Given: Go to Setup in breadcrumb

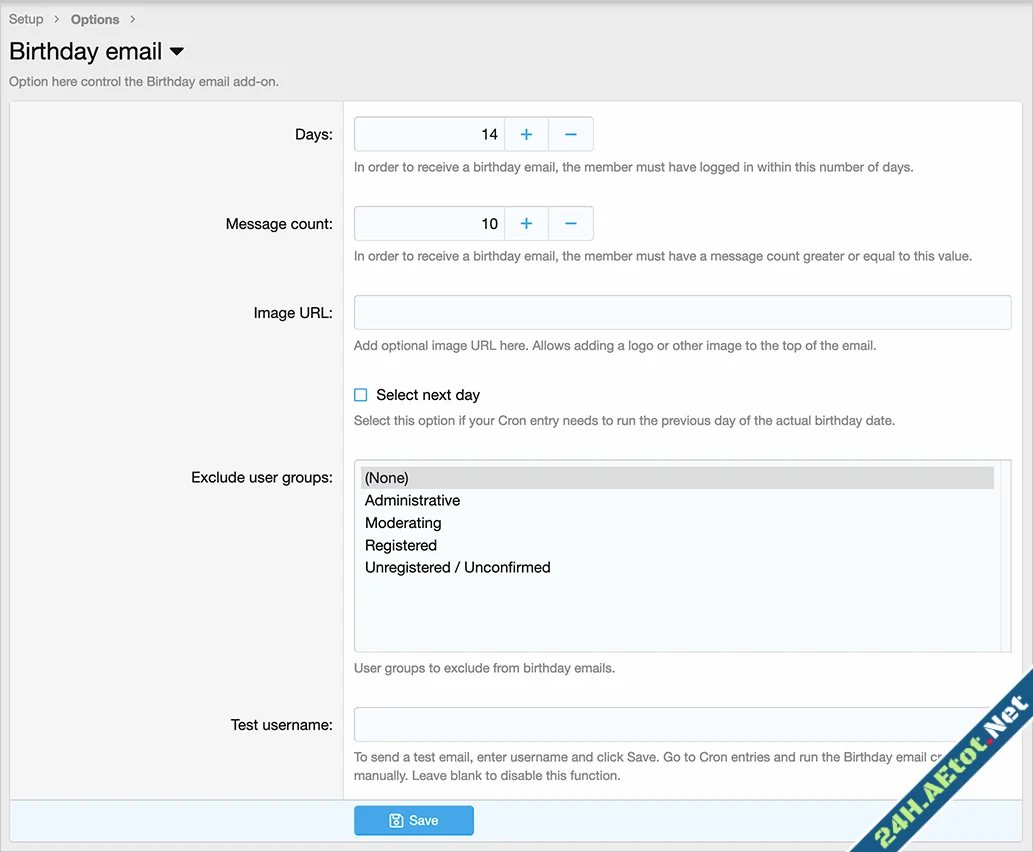Looking at the screenshot, I should (x=26, y=19).
